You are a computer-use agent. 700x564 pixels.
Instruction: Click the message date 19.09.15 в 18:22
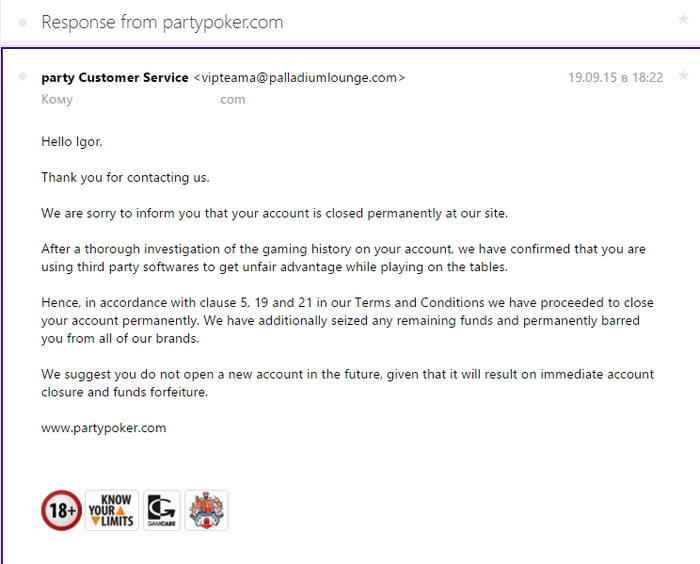(616, 78)
